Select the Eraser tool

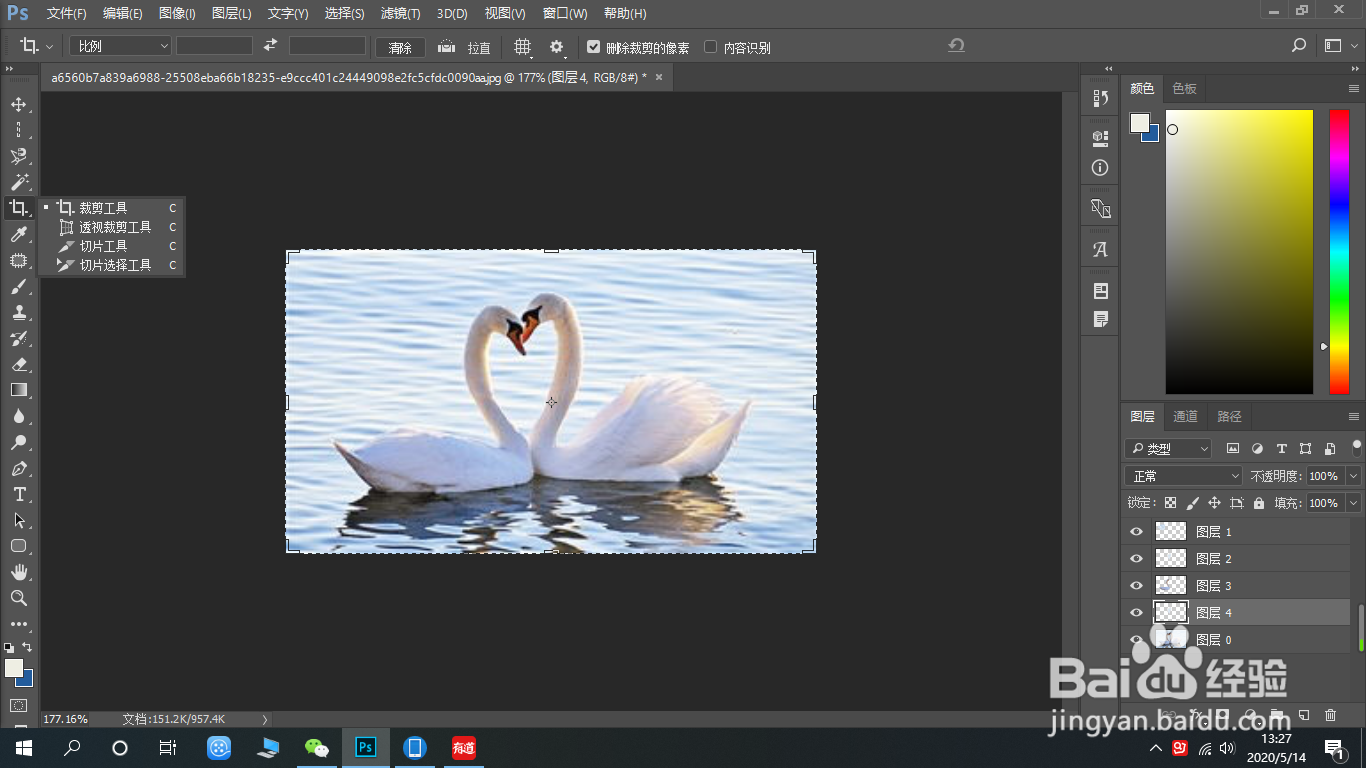click(19, 364)
